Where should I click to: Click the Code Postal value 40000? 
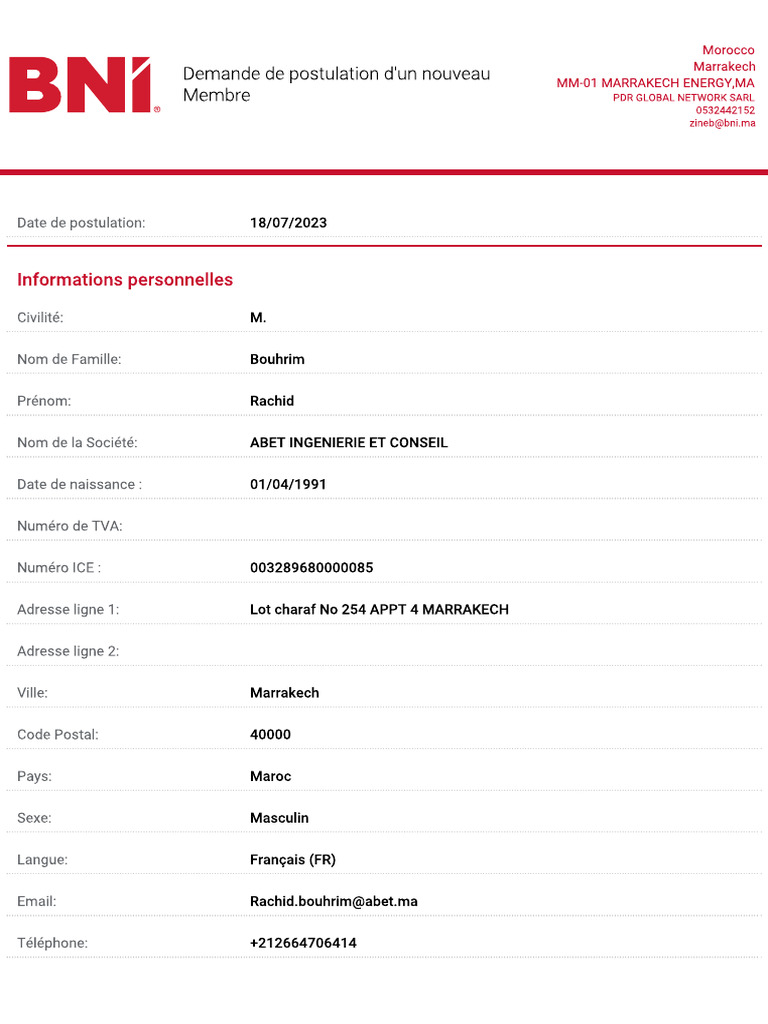pos(270,735)
